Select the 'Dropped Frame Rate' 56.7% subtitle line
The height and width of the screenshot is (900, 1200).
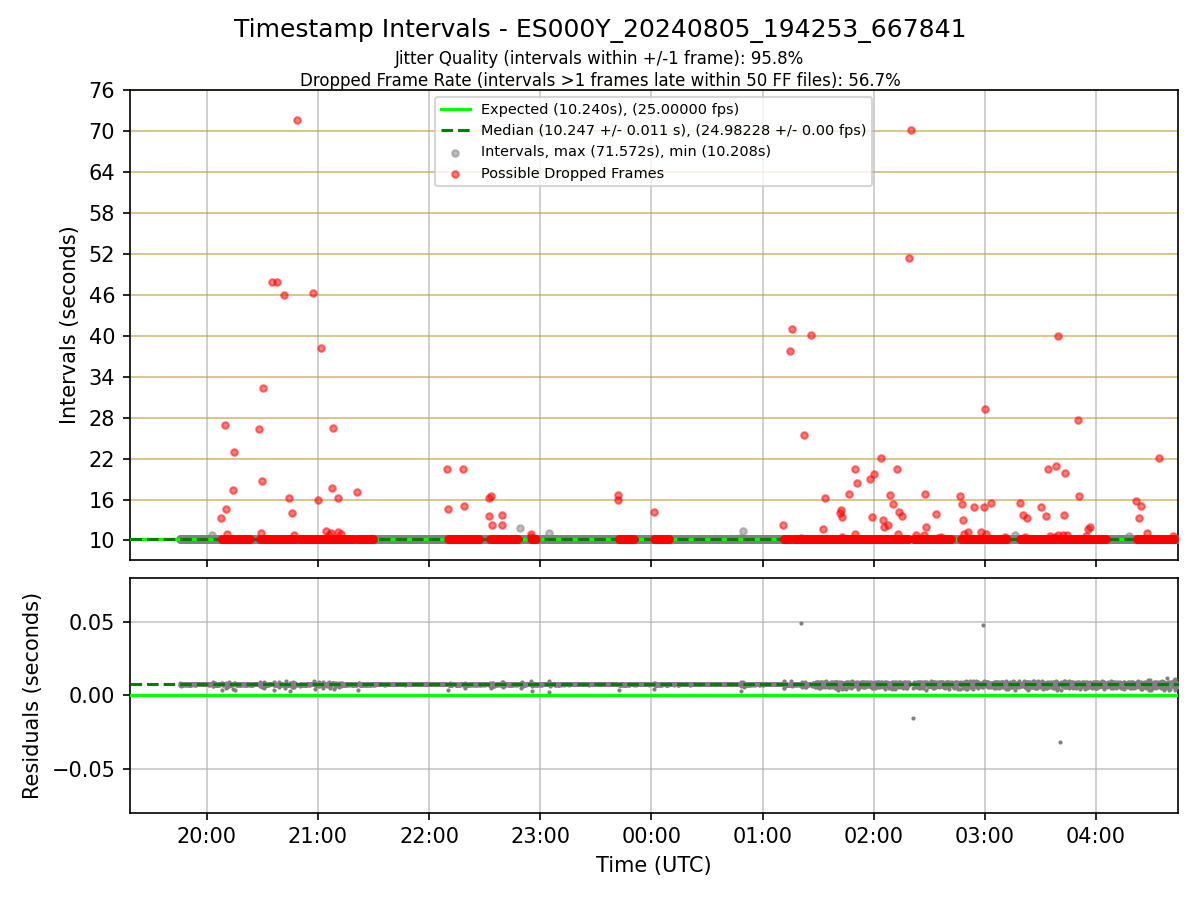(x=600, y=80)
